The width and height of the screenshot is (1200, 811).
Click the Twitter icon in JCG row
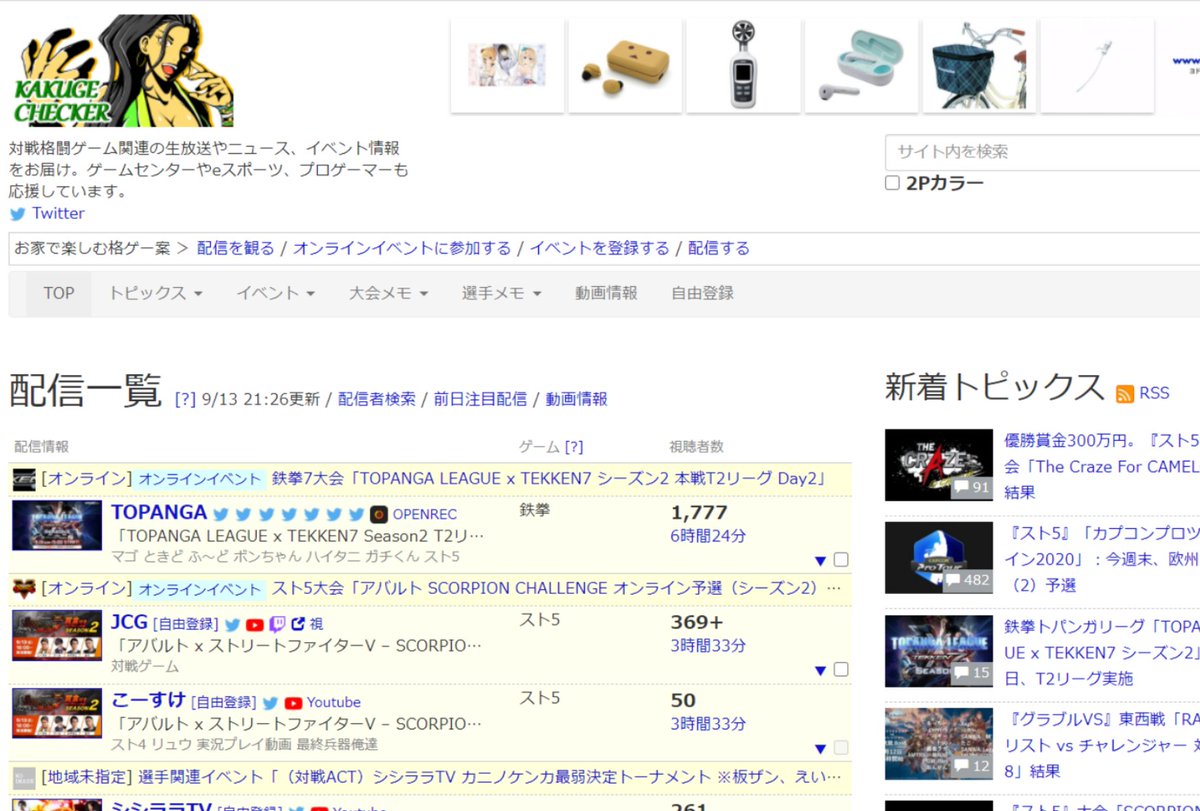coord(232,624)
